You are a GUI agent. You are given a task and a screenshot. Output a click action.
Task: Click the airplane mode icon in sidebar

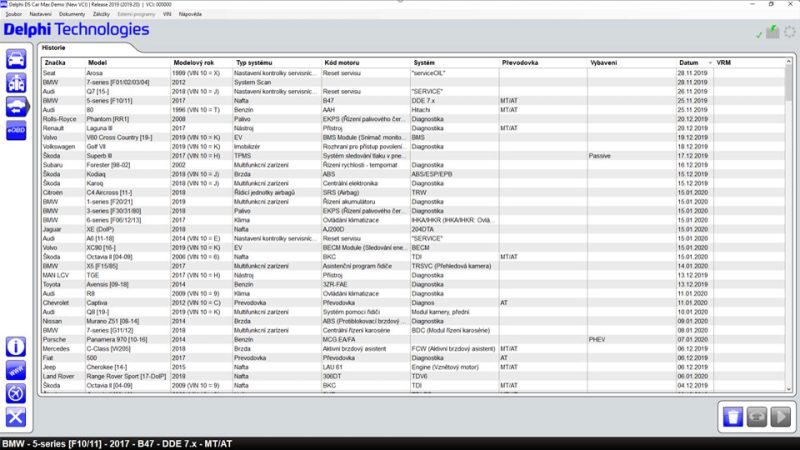[17, 394]
